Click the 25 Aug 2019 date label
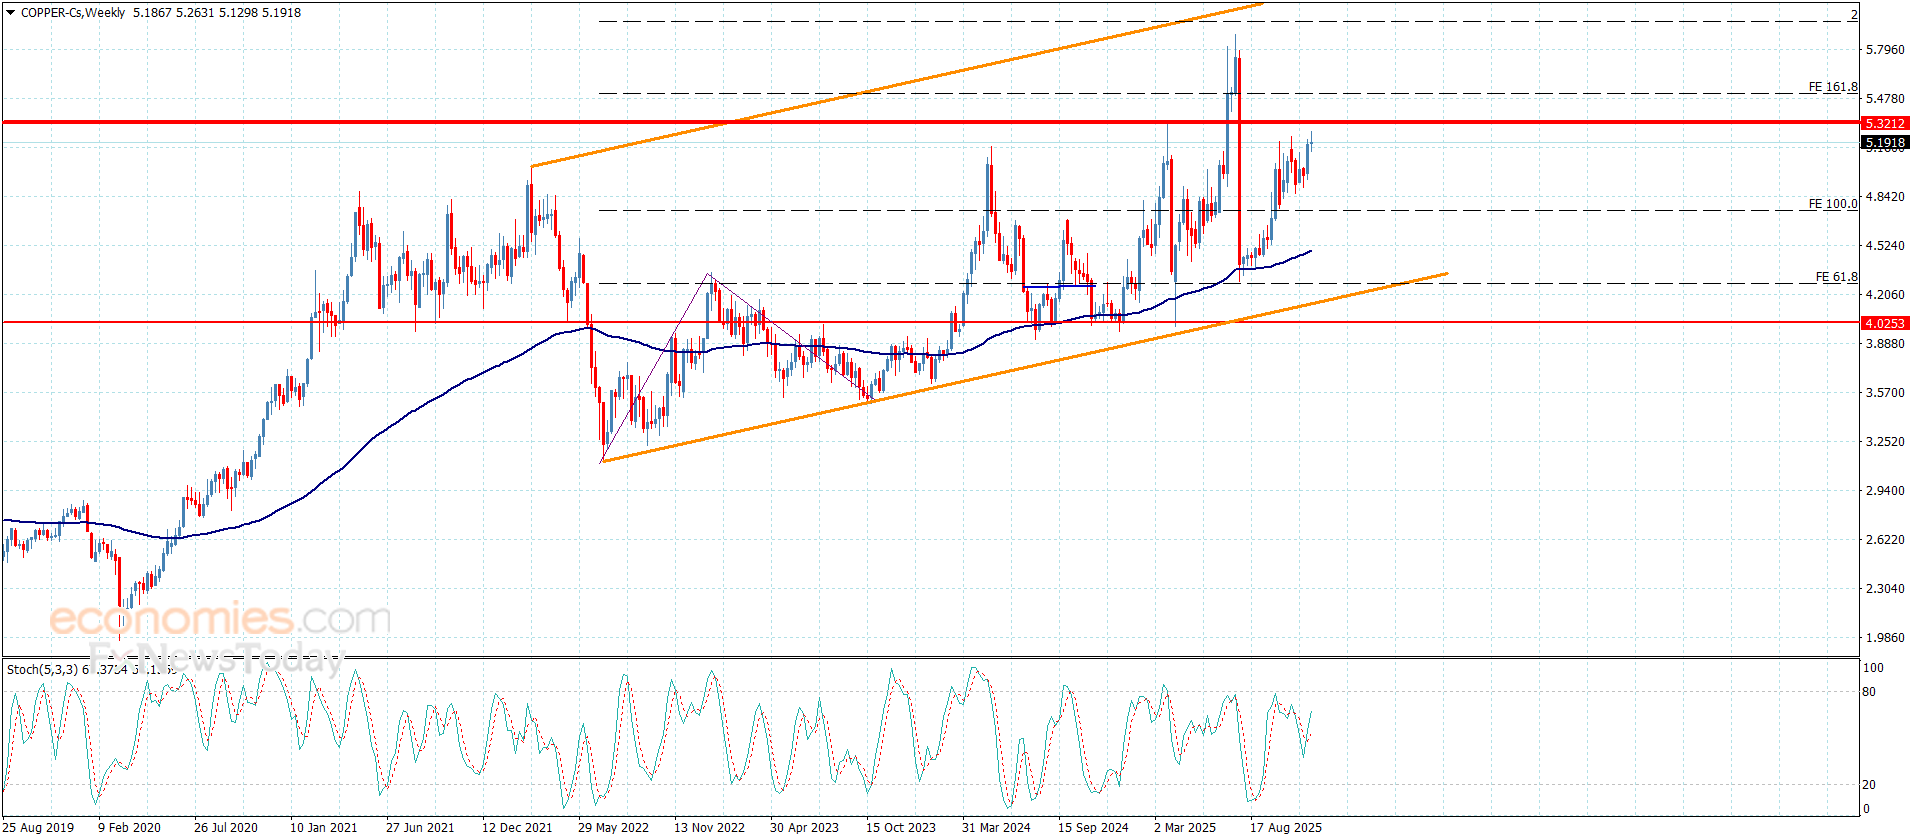1916x840 pixels. pos(38,827)
